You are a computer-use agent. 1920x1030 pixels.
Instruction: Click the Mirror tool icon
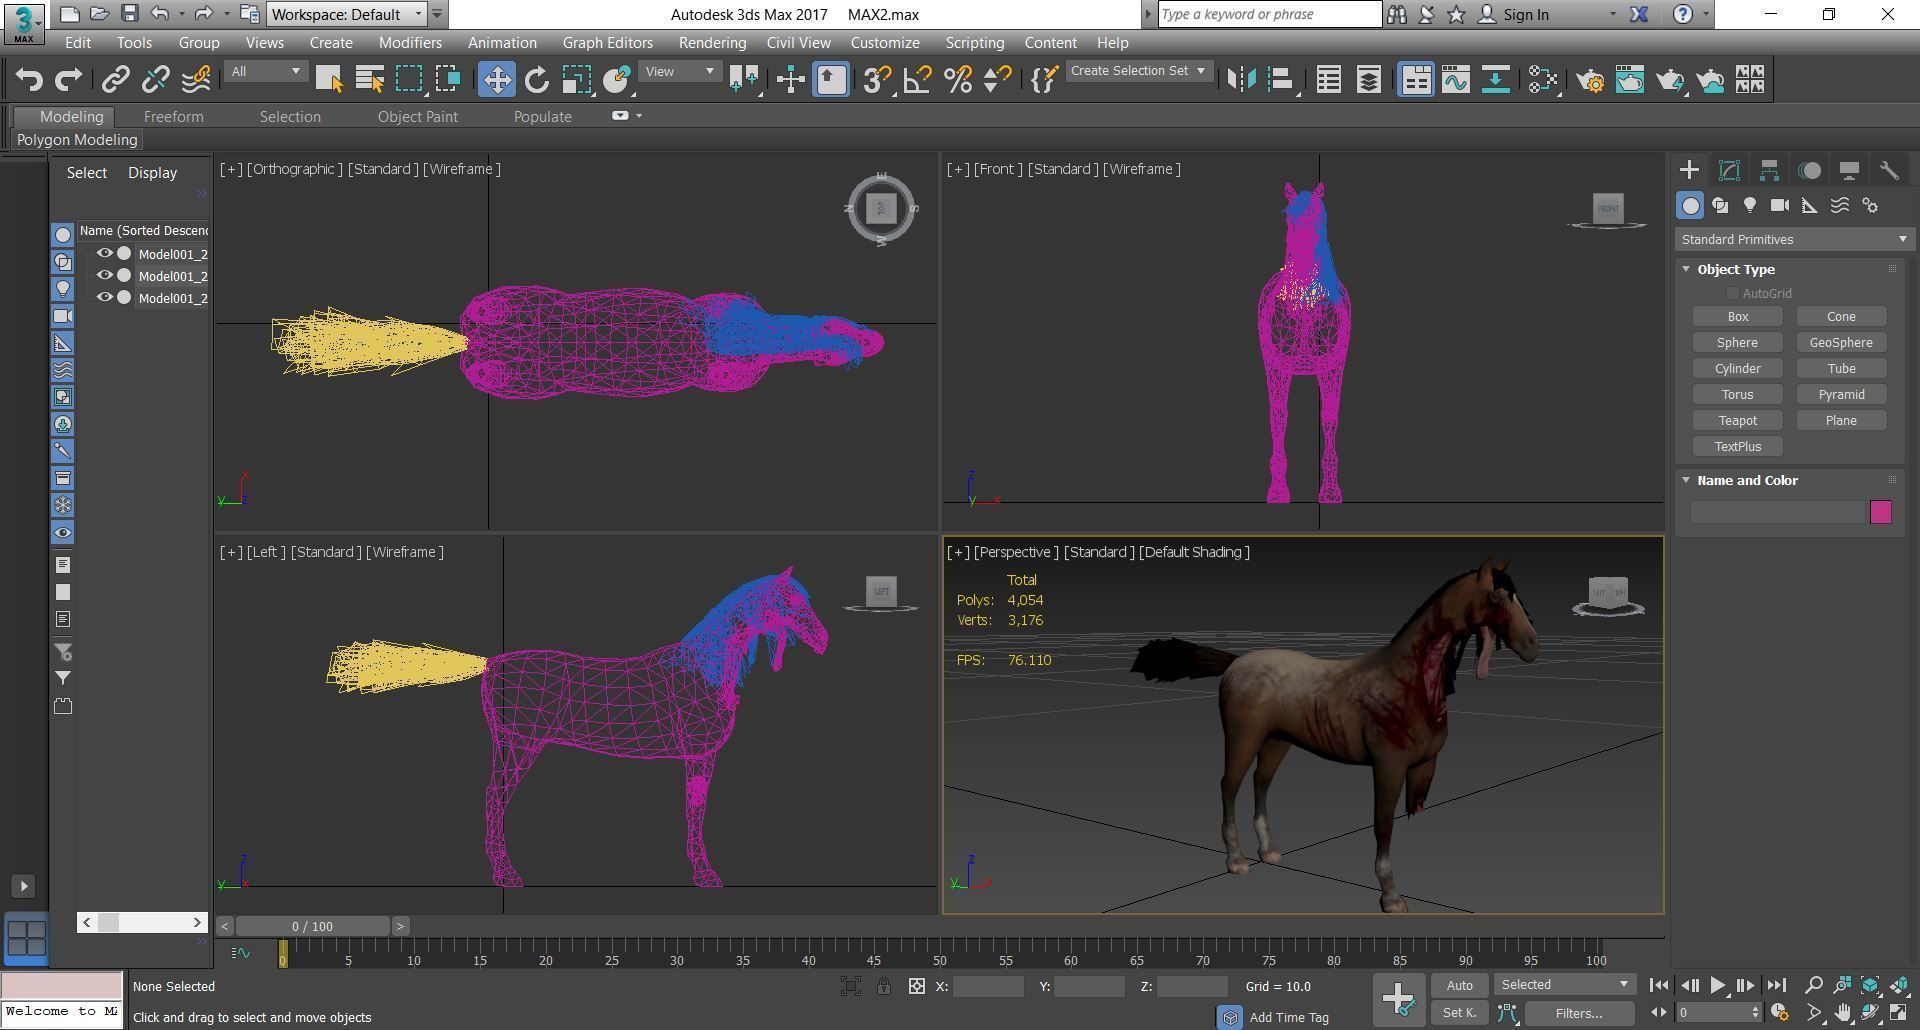(x=1241, y=80)
